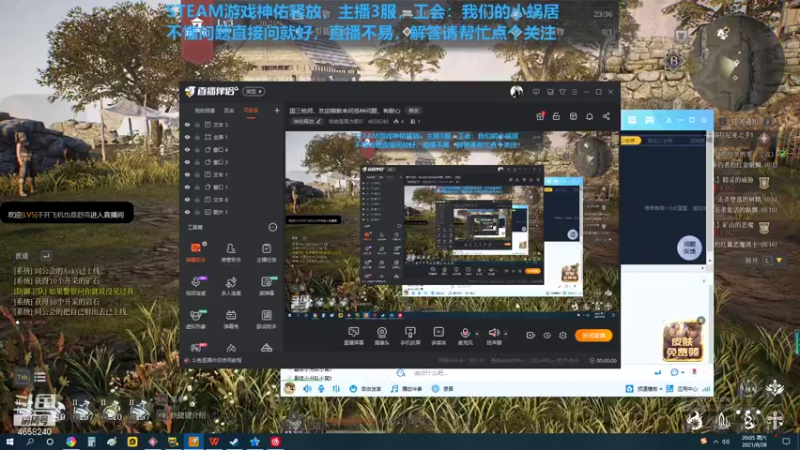
Task: Add 手机投屏 phone screen cast source
Action: (410, 336)
